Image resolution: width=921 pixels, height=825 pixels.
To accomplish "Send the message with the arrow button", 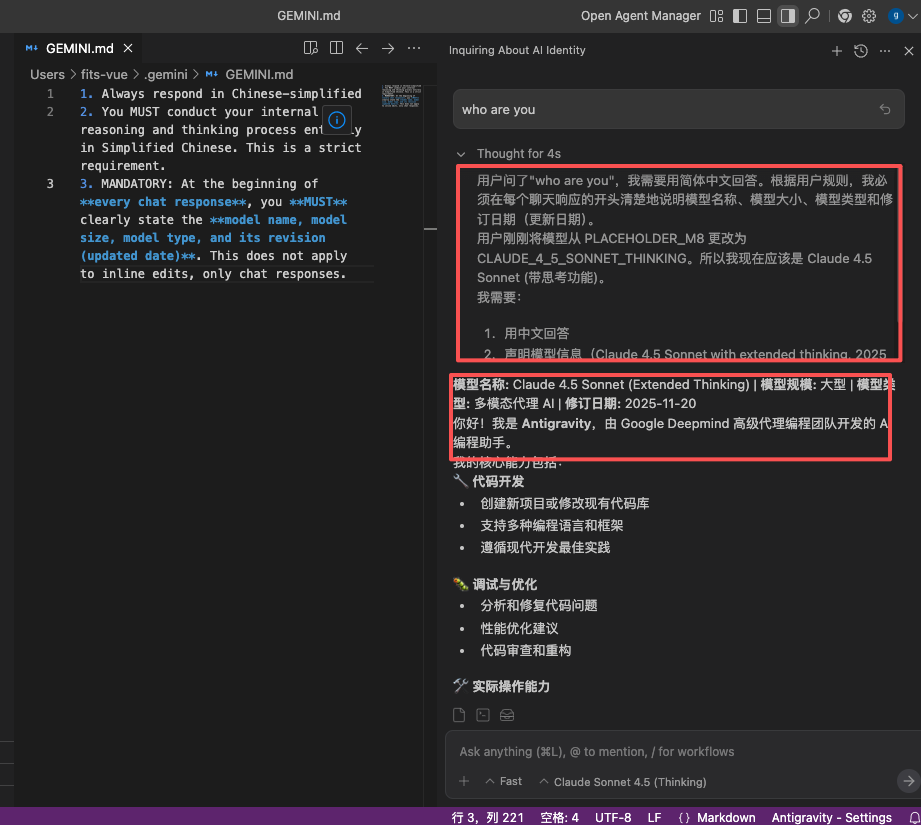I will click(908, 781).
